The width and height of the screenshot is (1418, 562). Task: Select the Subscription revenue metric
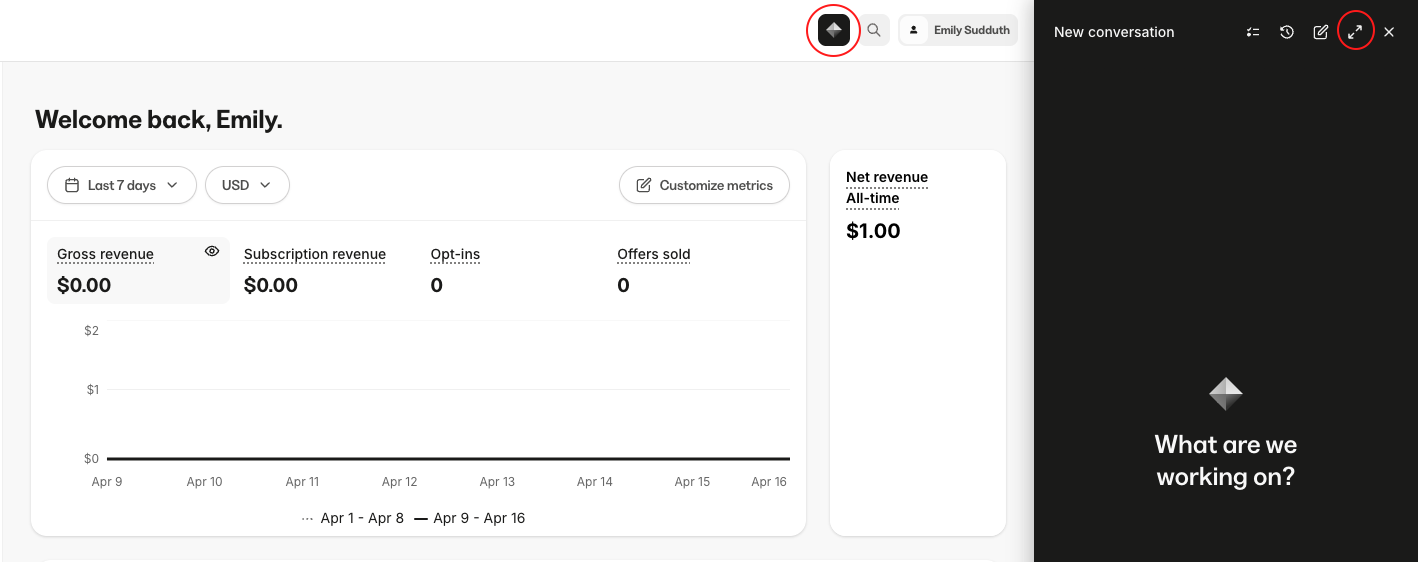tap(315, 254)
